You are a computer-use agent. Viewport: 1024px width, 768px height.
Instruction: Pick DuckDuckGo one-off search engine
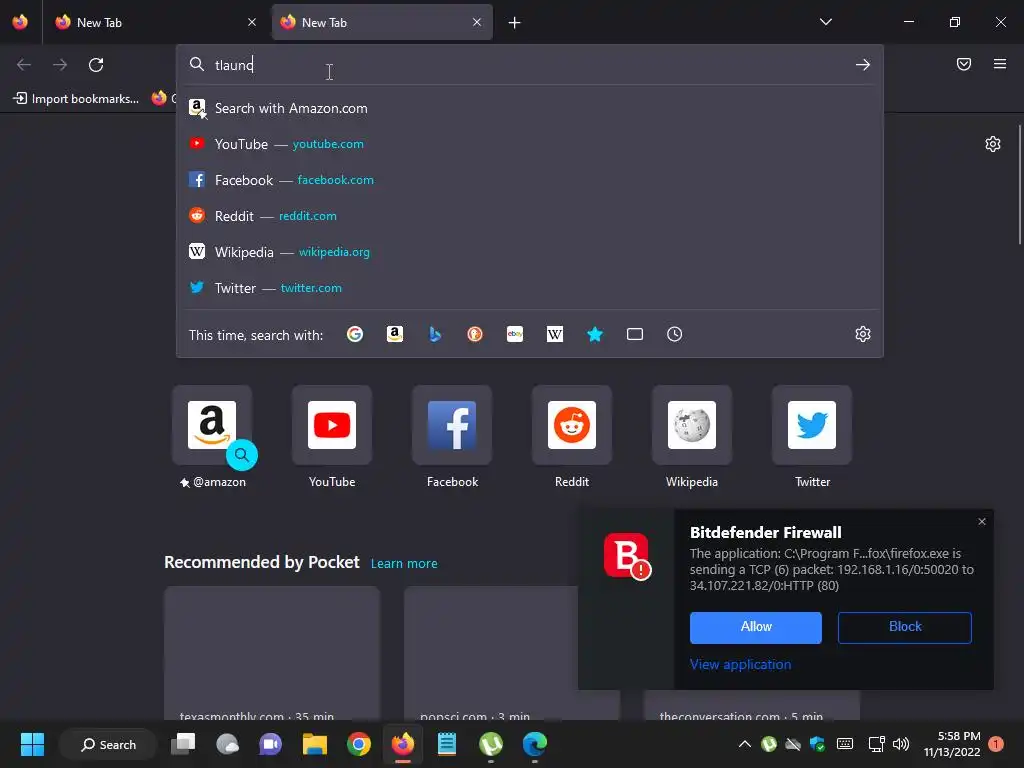(x=475, y=334)
